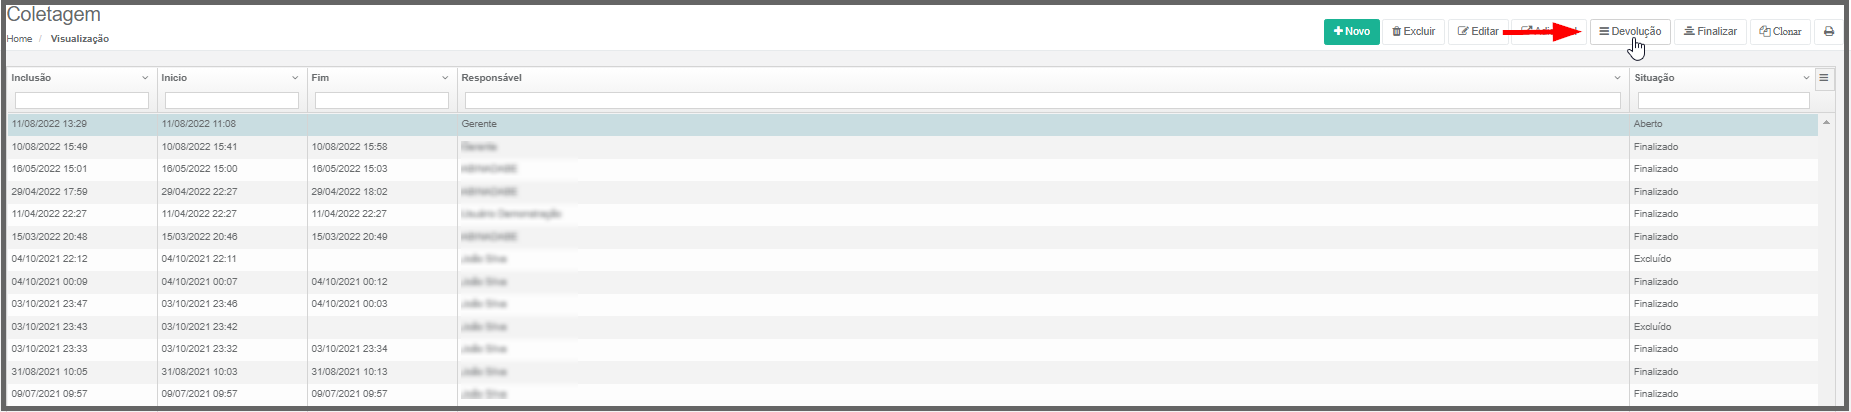Image resolution: width=1851 pixels, height=412 pixels.
Task: Click the Situação filter input field
Action: 1724,101
